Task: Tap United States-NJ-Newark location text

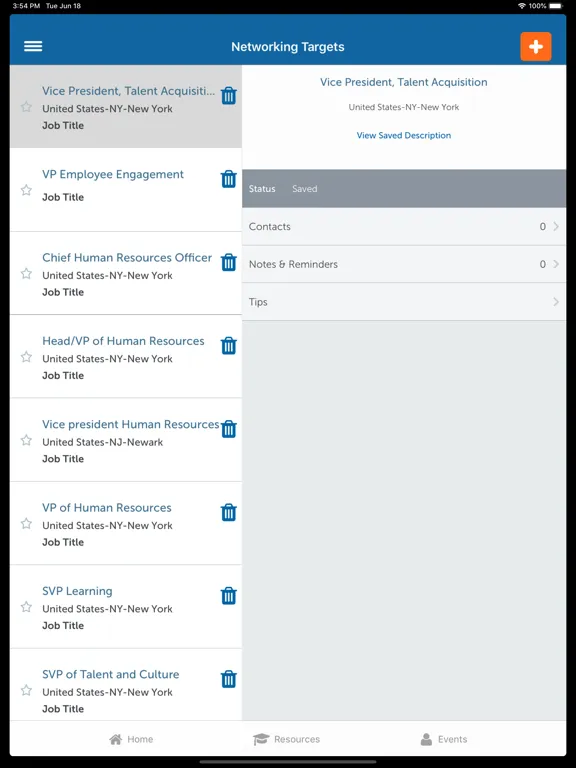Action: (102, 442)
